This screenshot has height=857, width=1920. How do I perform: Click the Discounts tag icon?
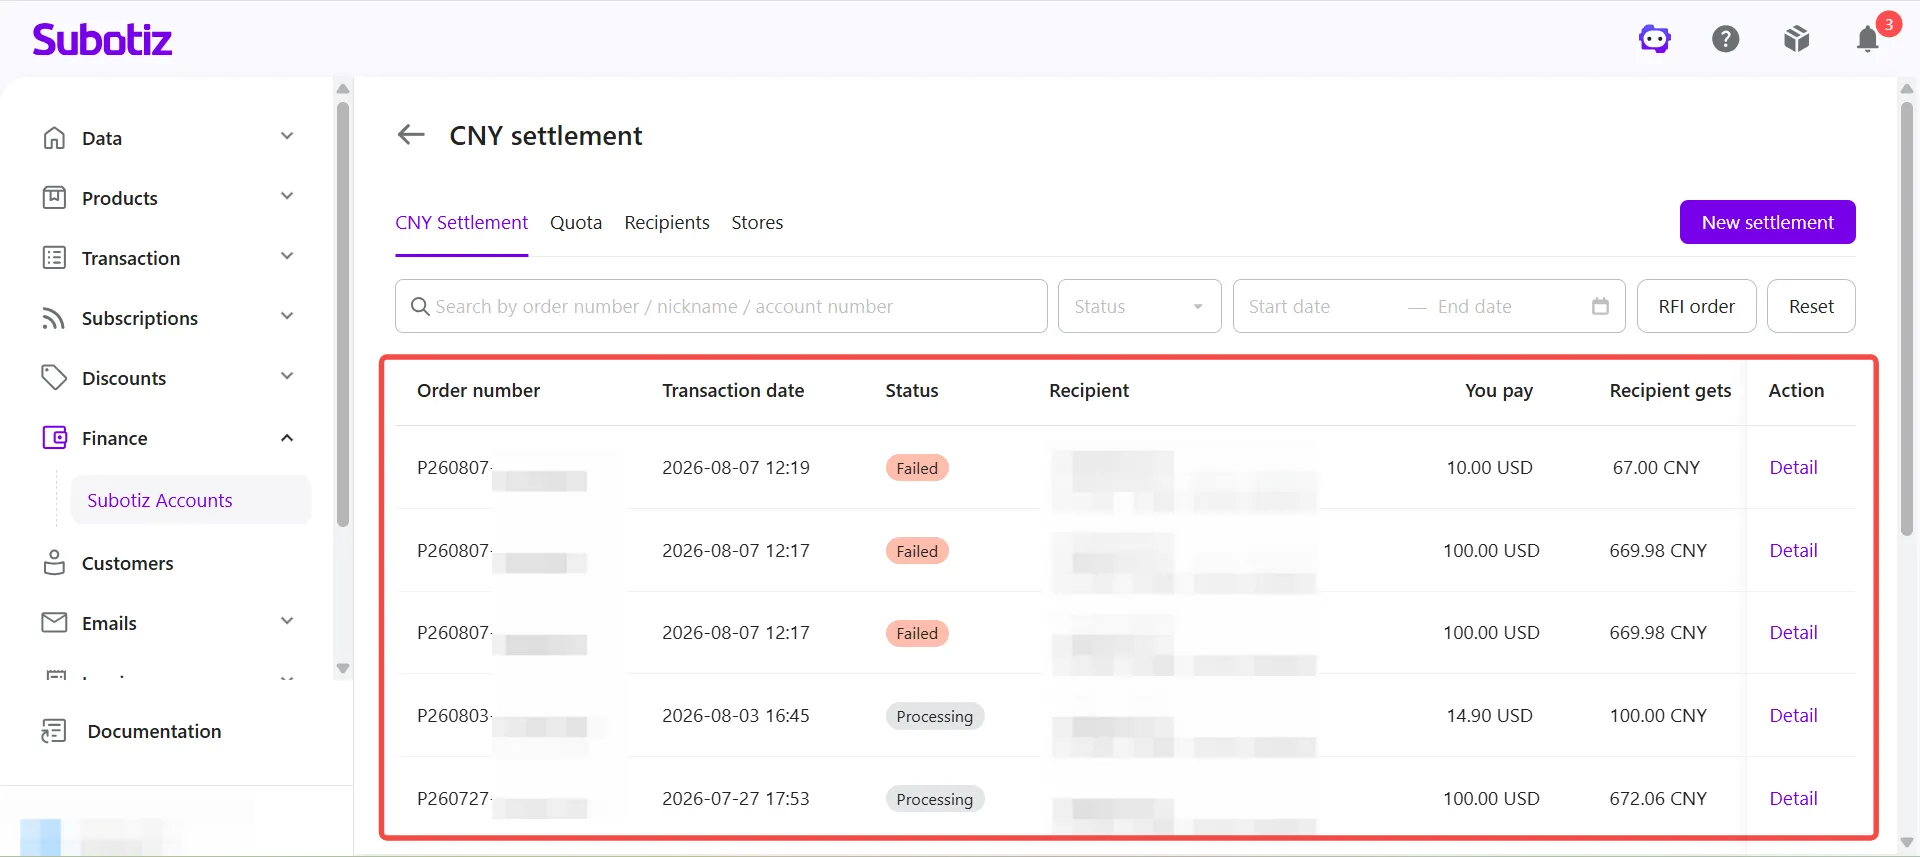[x=54, y=378]
